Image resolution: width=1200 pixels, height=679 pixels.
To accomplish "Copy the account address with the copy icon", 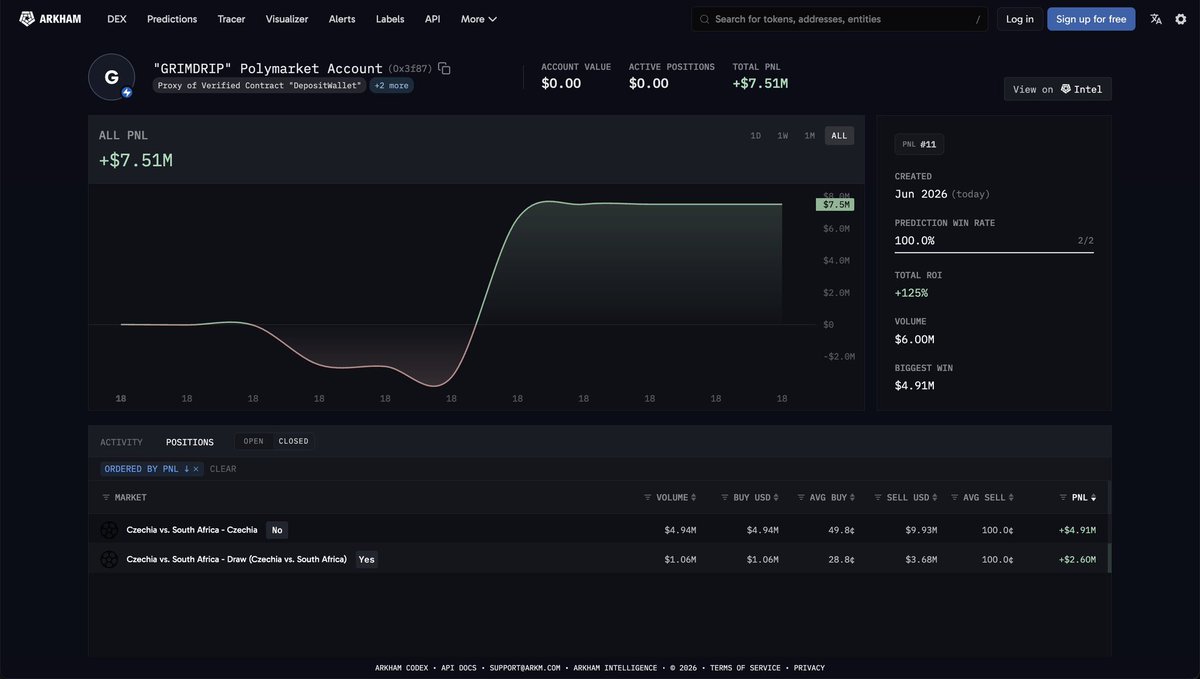I will click(x=444, y=68).
